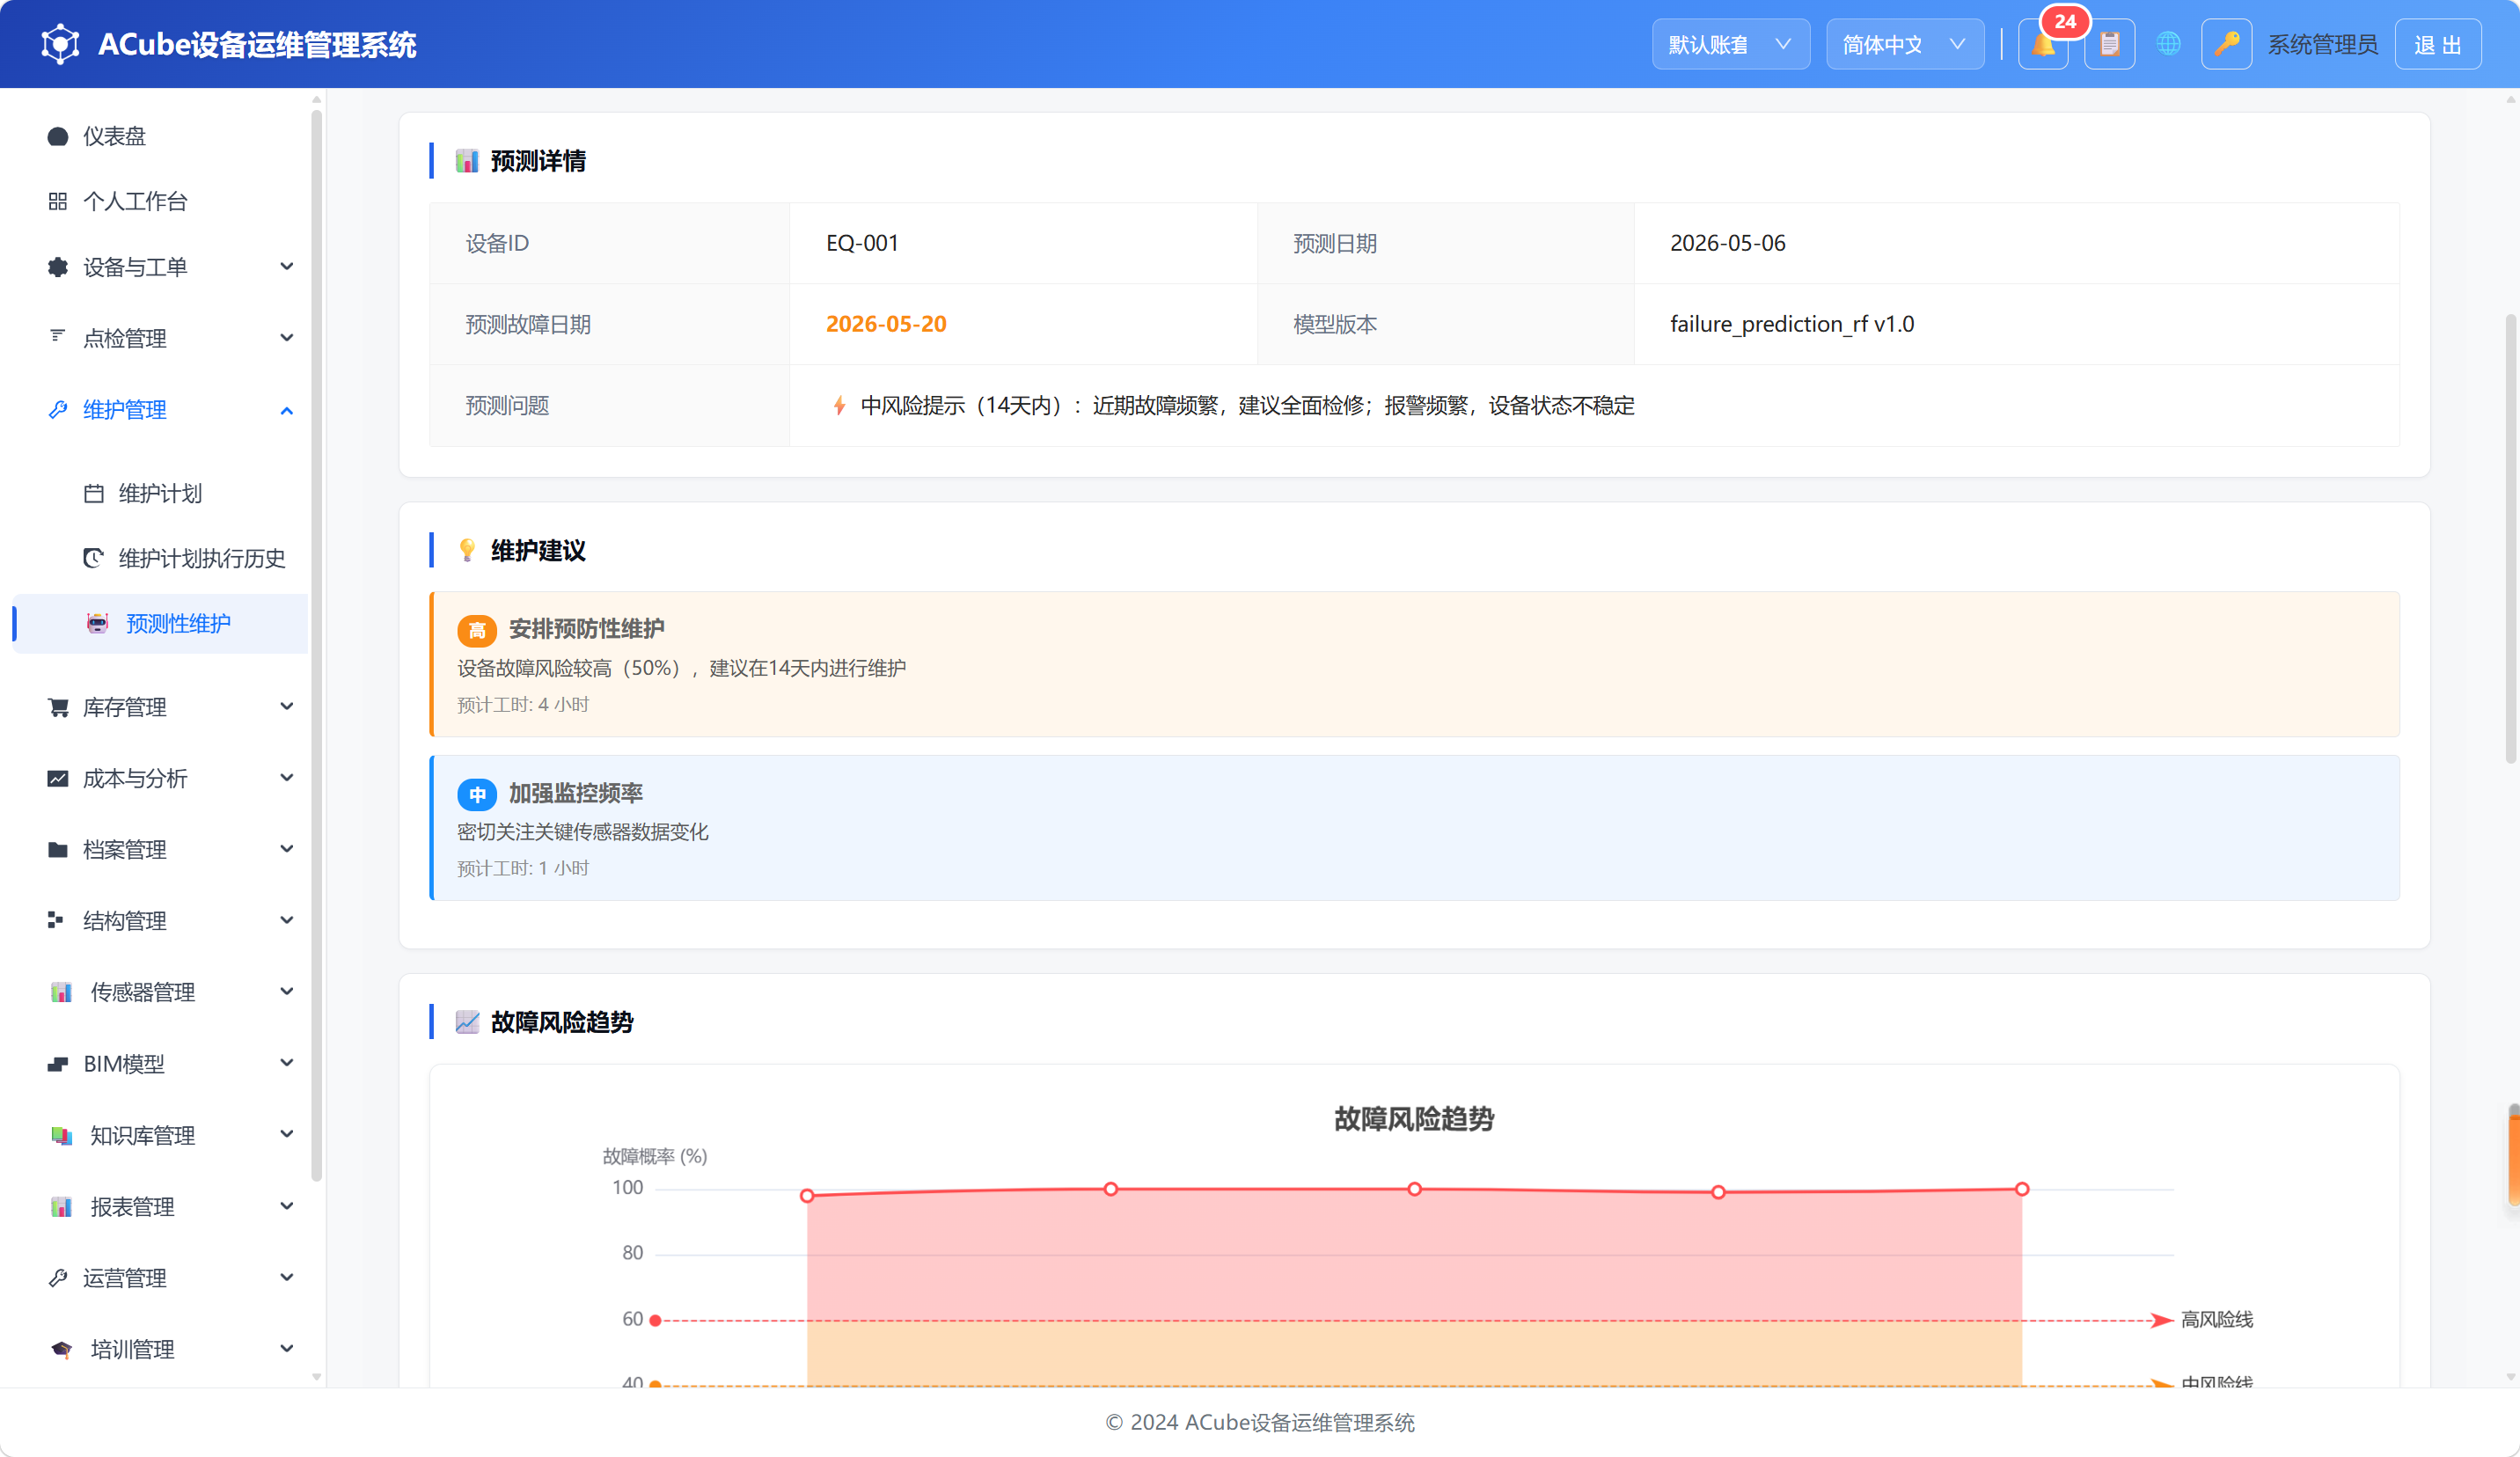Click the 培训管理 graduation cap icon
The height and width of the screenshot is (1457, 2520).
[x=61, y=1349]
